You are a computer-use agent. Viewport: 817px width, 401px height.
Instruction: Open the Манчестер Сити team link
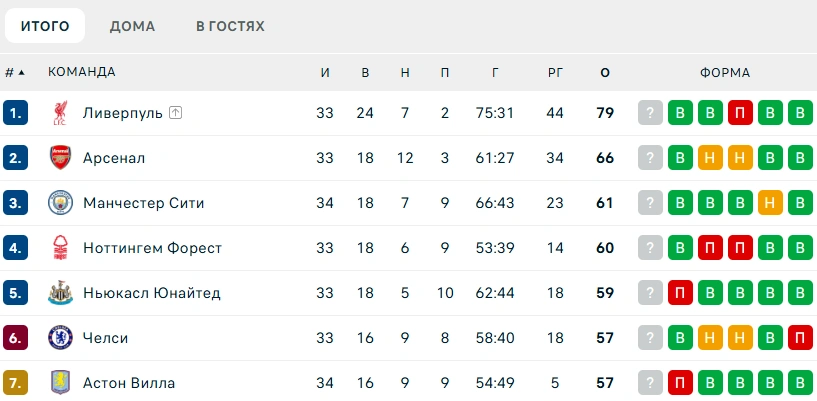coord(144,203)
